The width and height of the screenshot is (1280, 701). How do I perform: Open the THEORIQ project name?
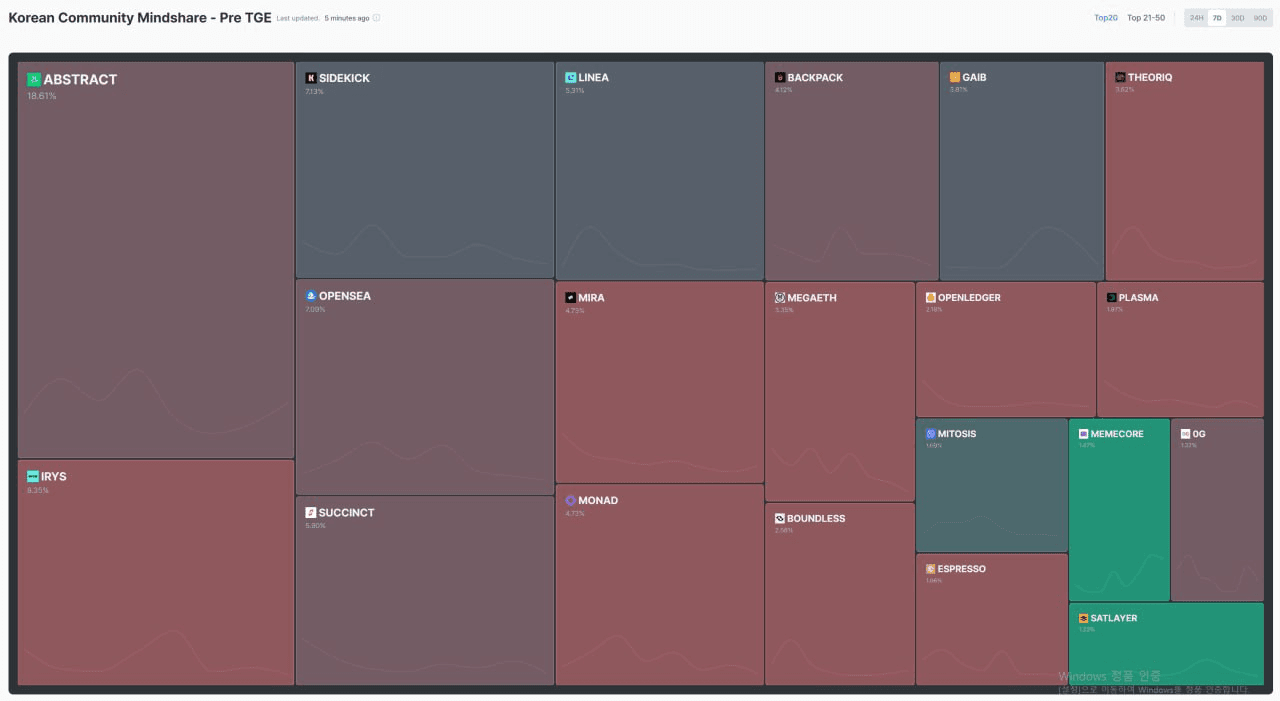[x=1150, y=77]
